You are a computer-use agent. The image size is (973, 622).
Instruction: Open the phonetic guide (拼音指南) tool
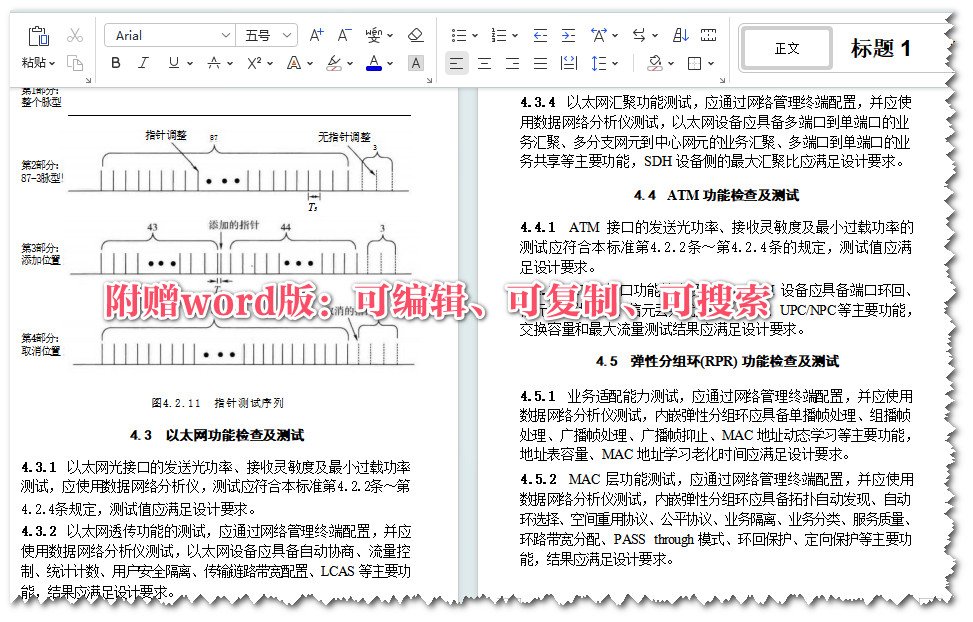tap(373, 35)
